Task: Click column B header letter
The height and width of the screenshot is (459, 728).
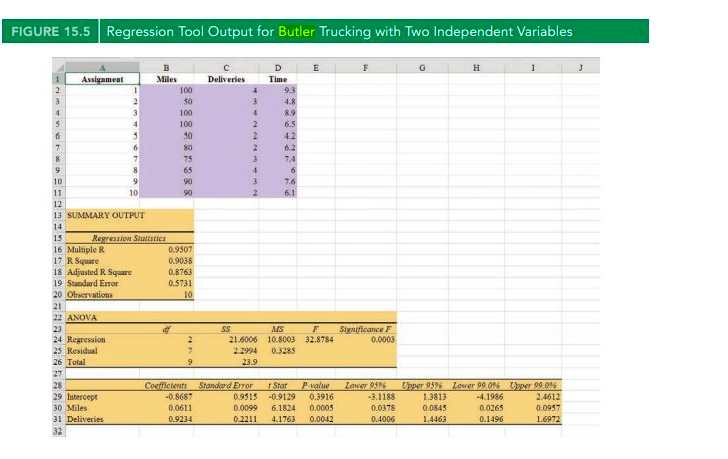Action: (166, 68)
